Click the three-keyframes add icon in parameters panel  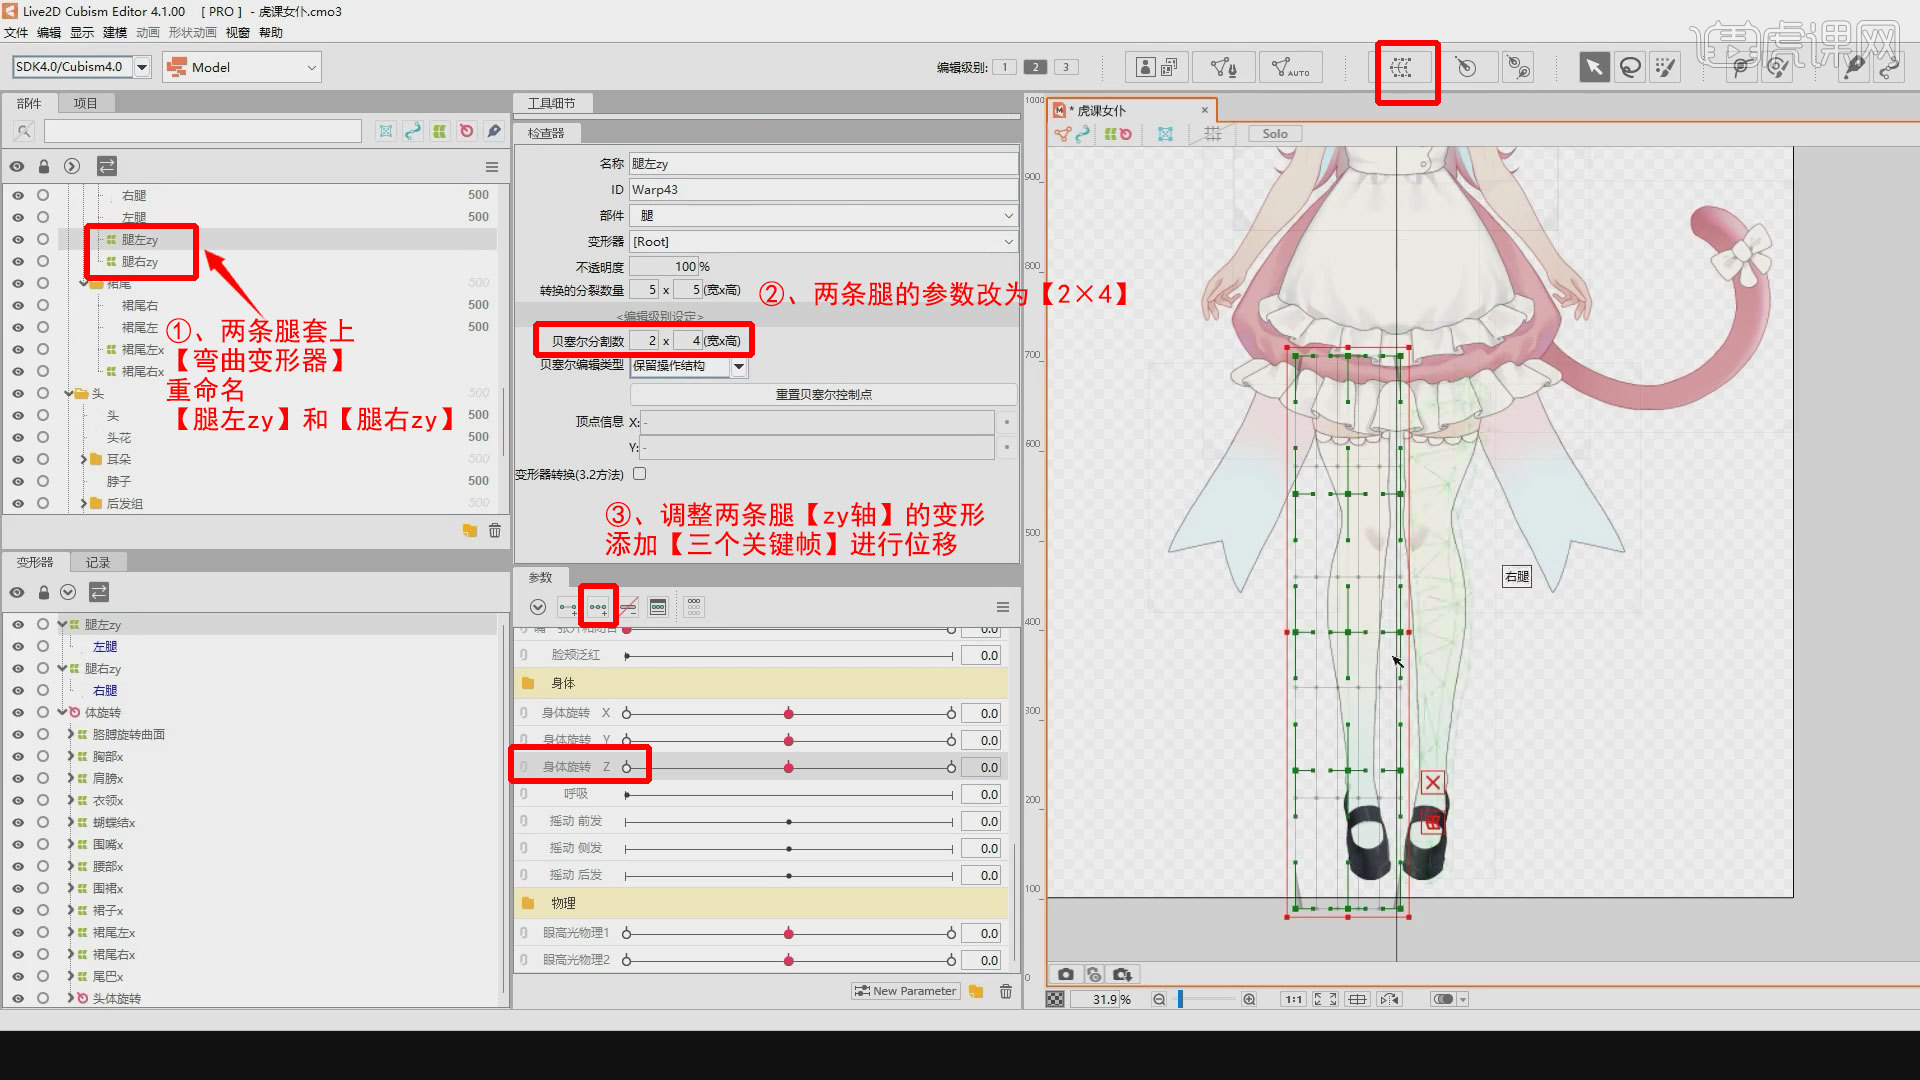pyautogui.click(x=597, y=606)
